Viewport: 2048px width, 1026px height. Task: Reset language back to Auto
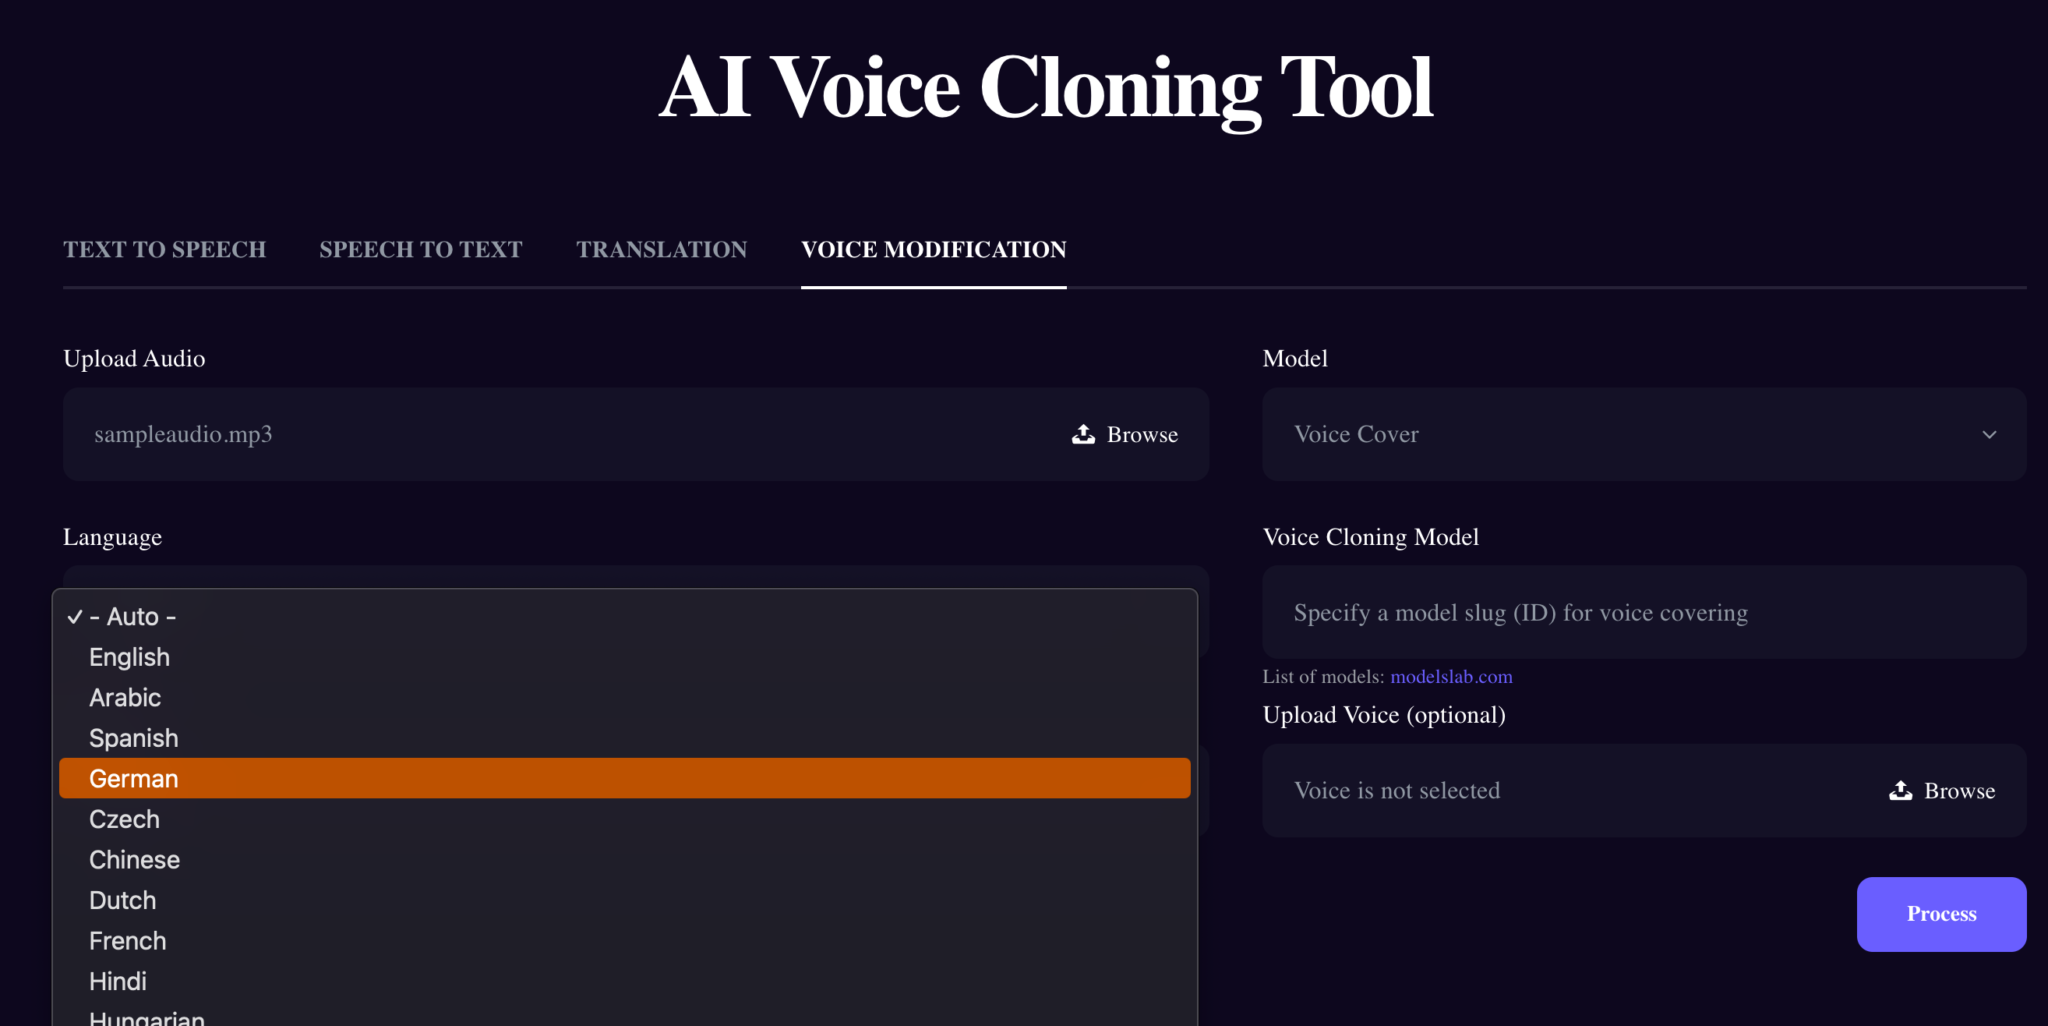click(133, 616)
